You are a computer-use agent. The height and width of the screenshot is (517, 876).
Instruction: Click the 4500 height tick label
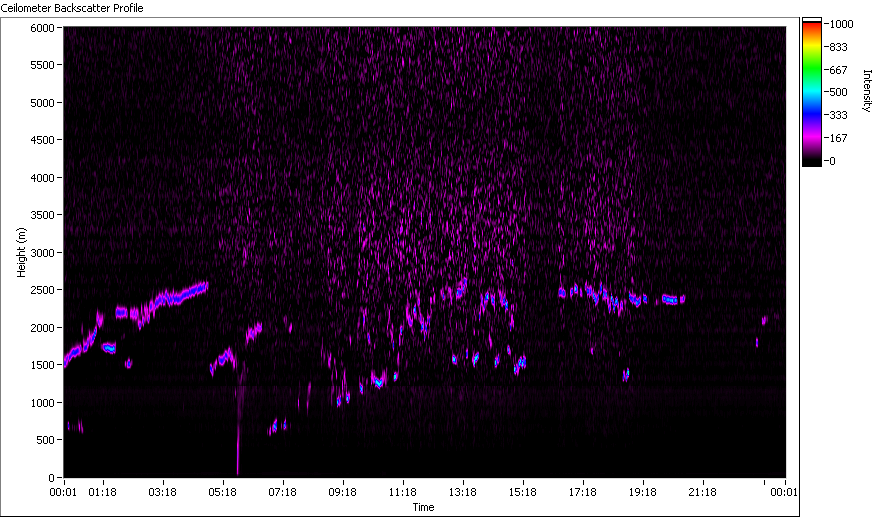pyautogui.click(x=42, y=140)
